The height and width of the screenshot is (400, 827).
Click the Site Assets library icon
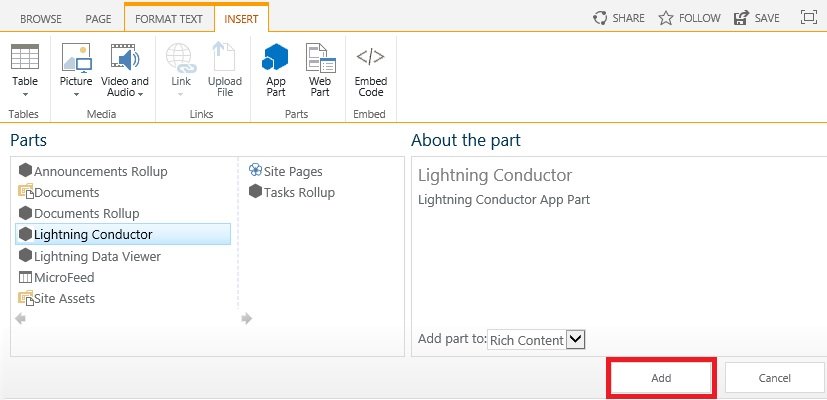click(x=26, y=298)
